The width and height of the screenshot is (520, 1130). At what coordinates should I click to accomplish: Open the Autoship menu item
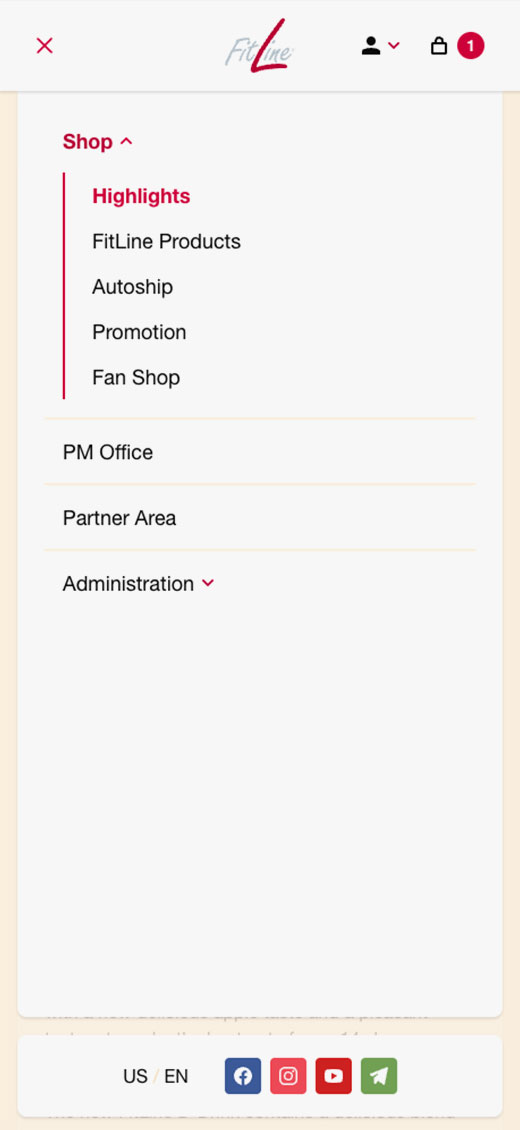coord(133,287)
